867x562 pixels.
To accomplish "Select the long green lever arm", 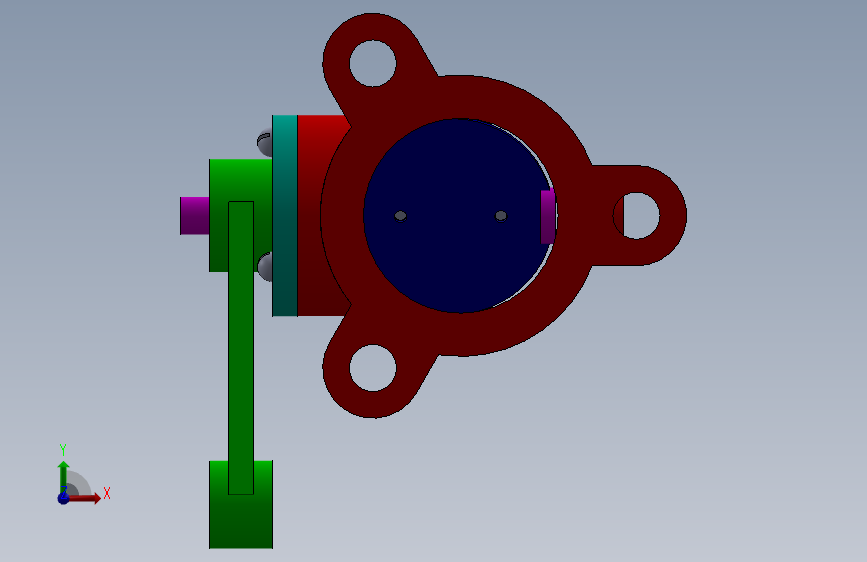I will (x=241, y=348).
